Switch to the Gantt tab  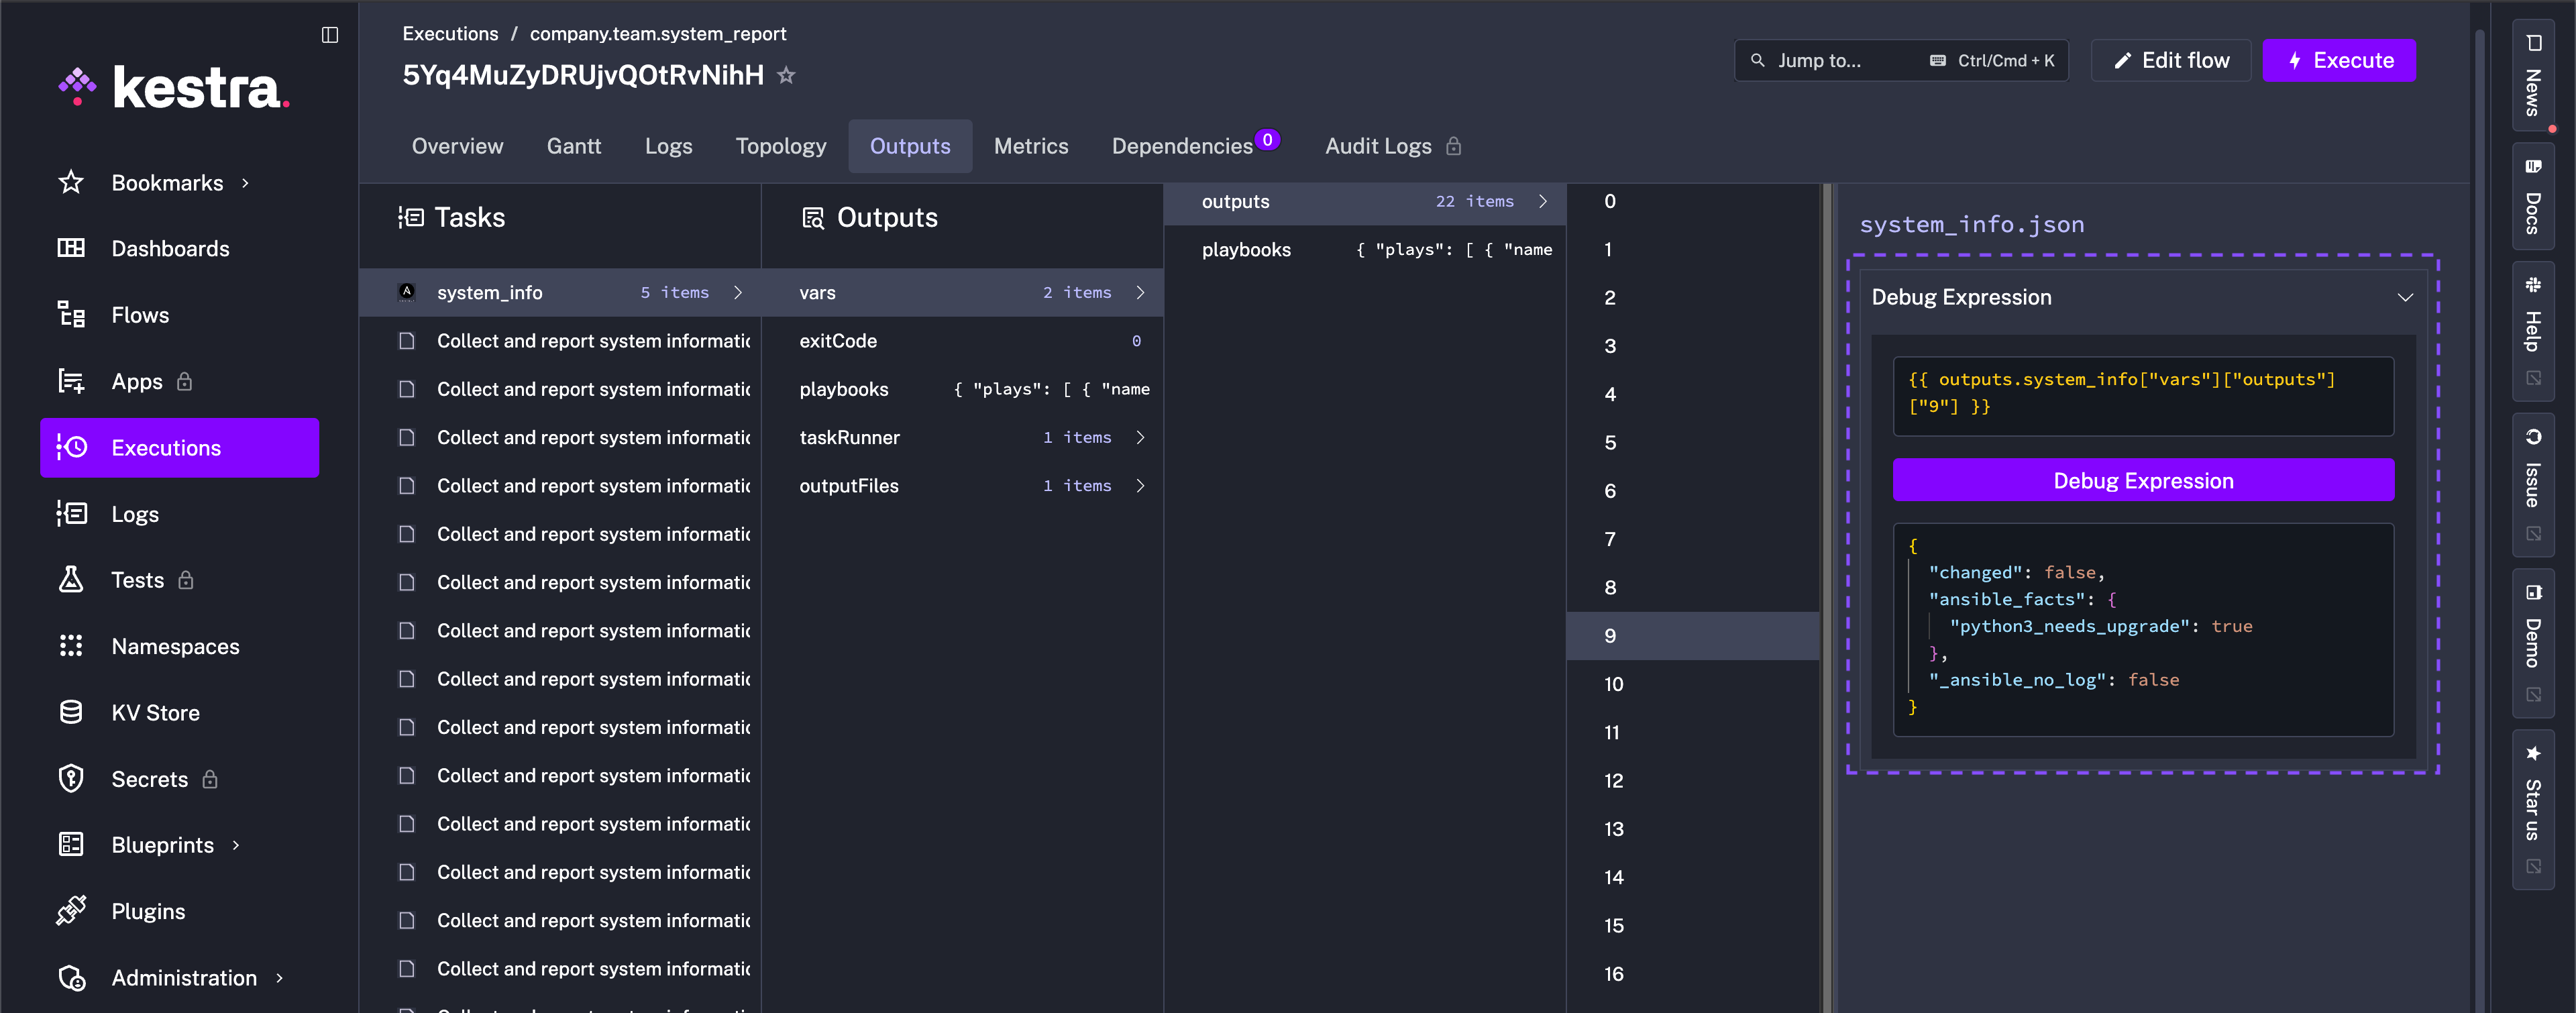point(573,146)
